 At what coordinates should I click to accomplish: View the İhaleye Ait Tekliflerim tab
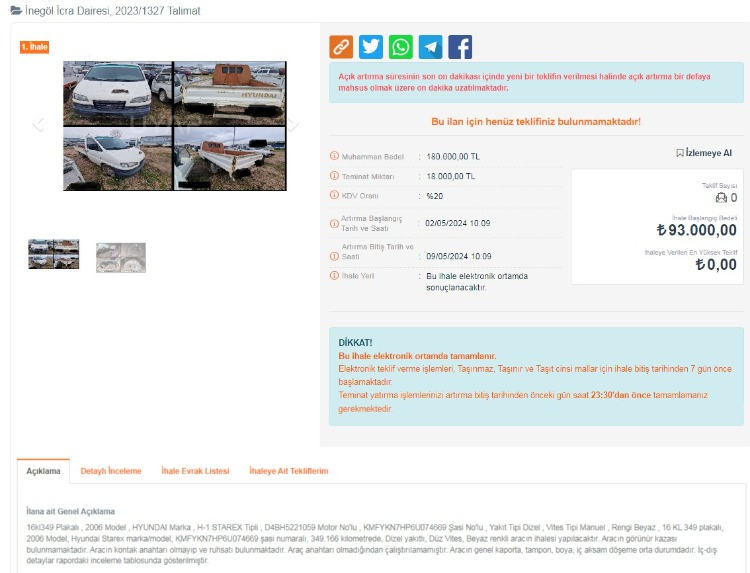pyautogui.click(x=288, y=471)
